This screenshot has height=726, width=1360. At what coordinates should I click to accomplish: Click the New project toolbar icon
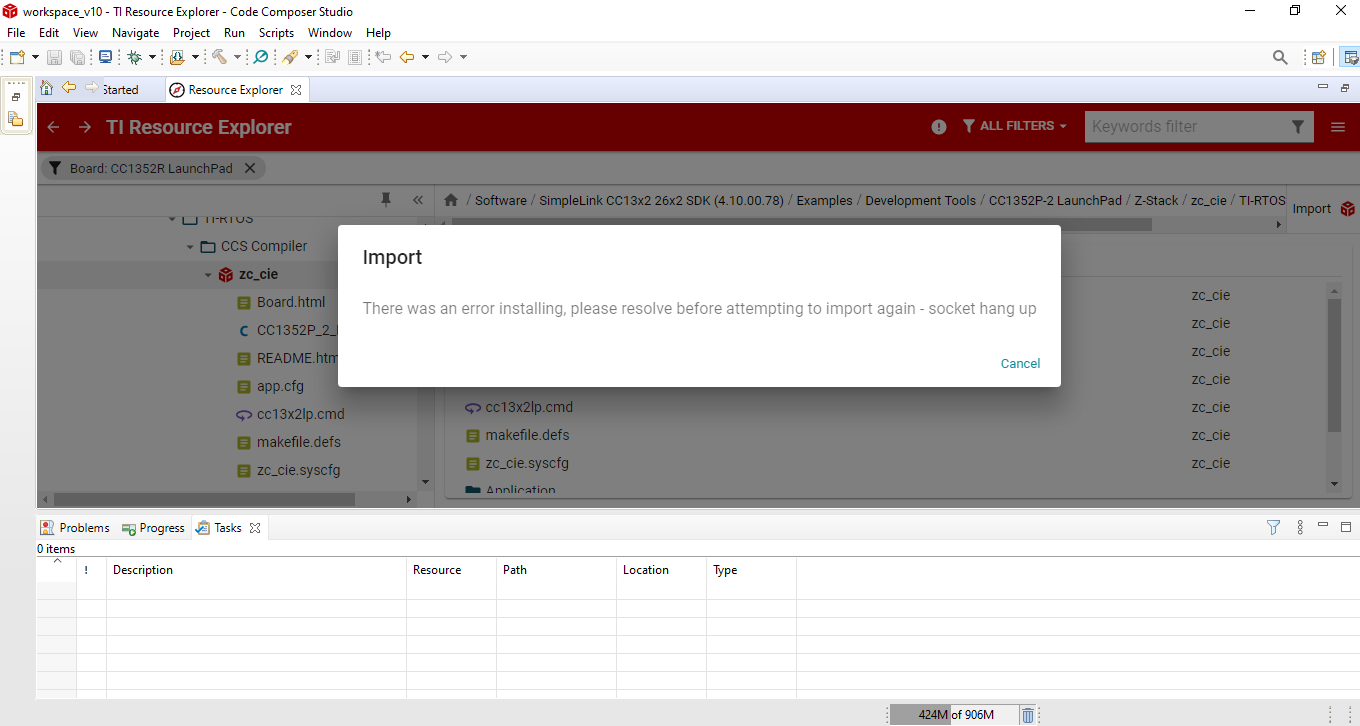17,57
